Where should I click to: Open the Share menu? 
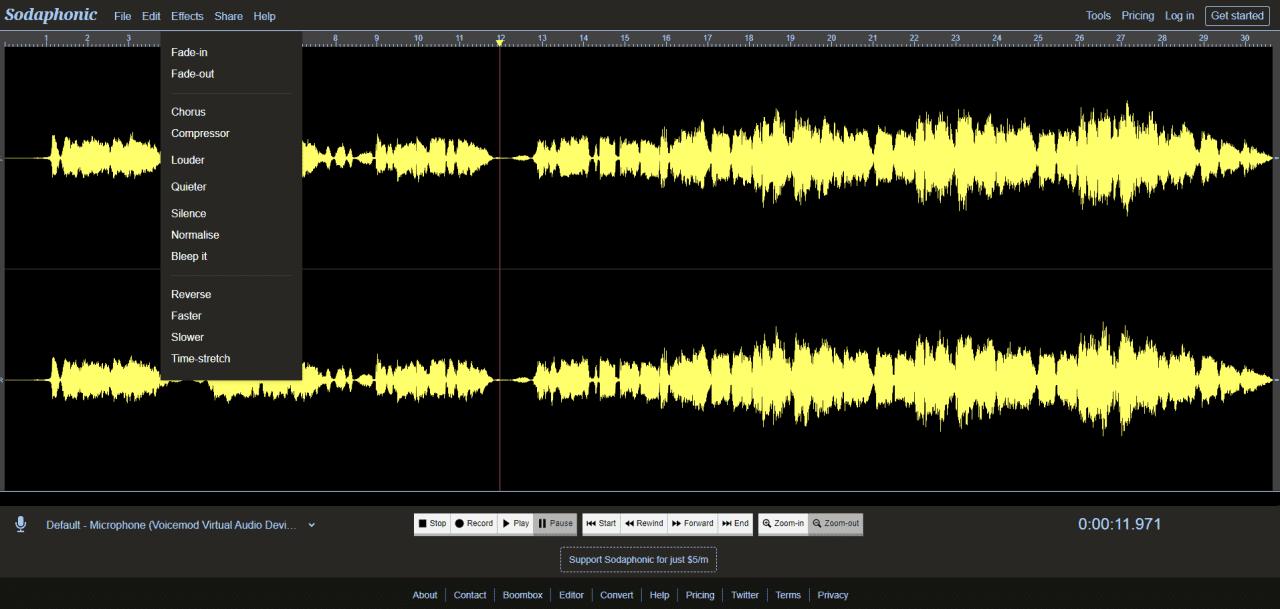tap(228, 16)
